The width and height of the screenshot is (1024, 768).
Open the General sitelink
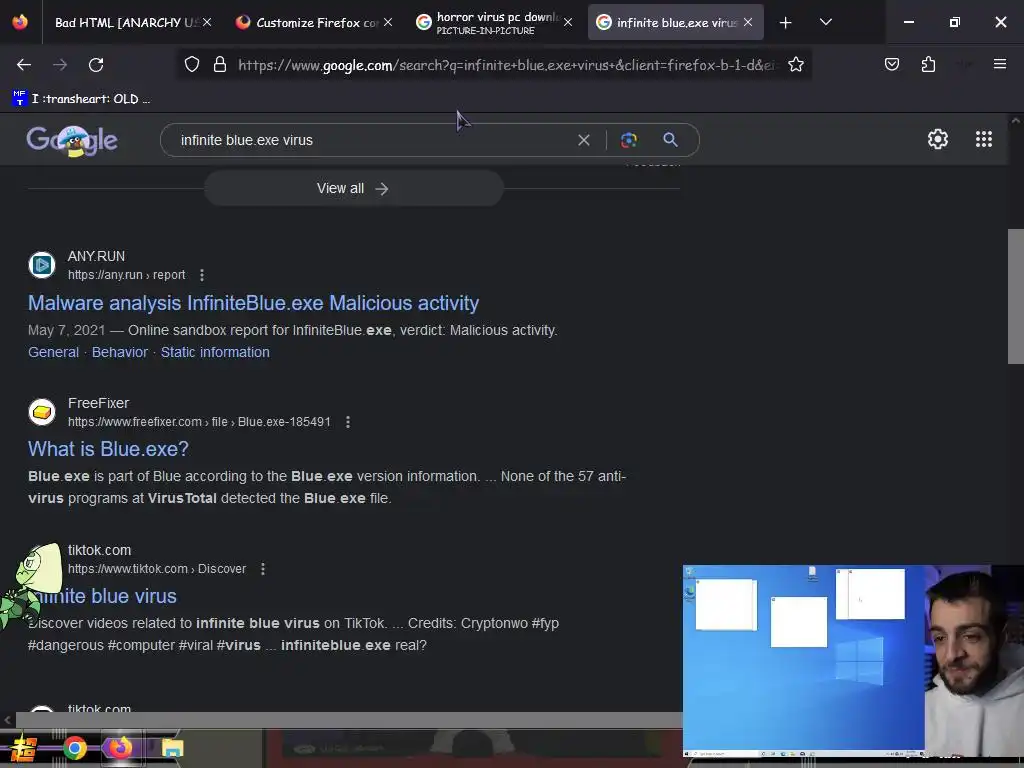coord(54,353)
